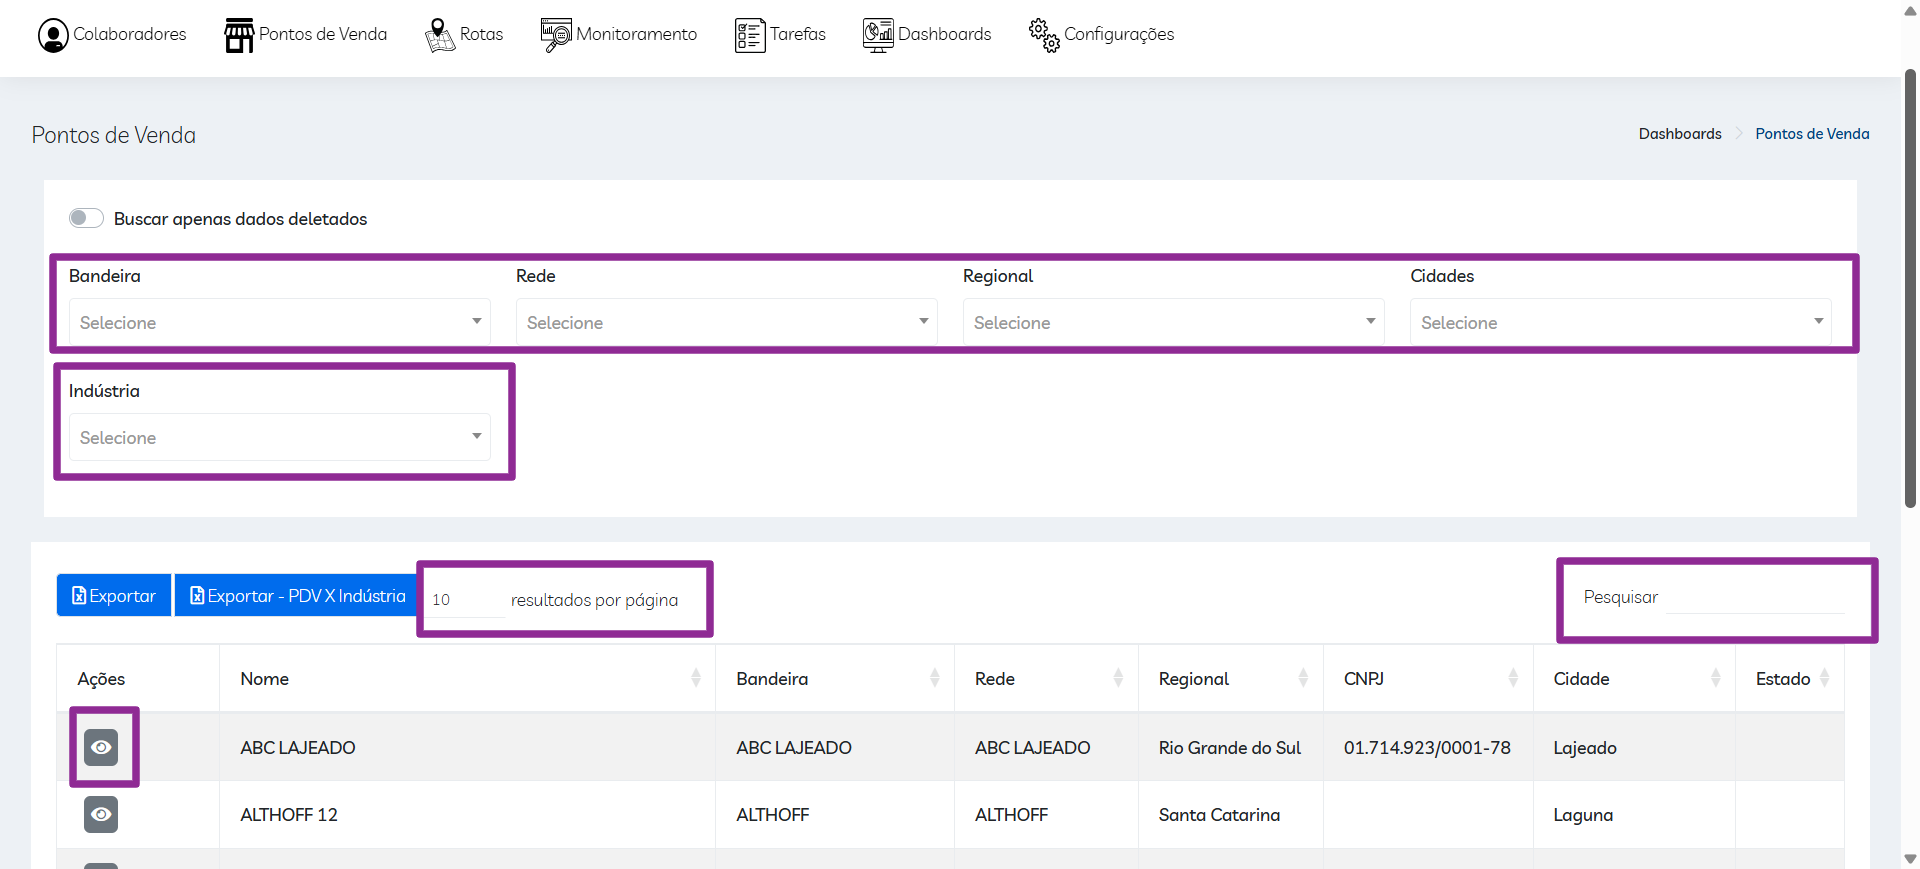Open the Bandeira dropdown
The width and height of the screenshot is (1920, 869).
[279, 322]
